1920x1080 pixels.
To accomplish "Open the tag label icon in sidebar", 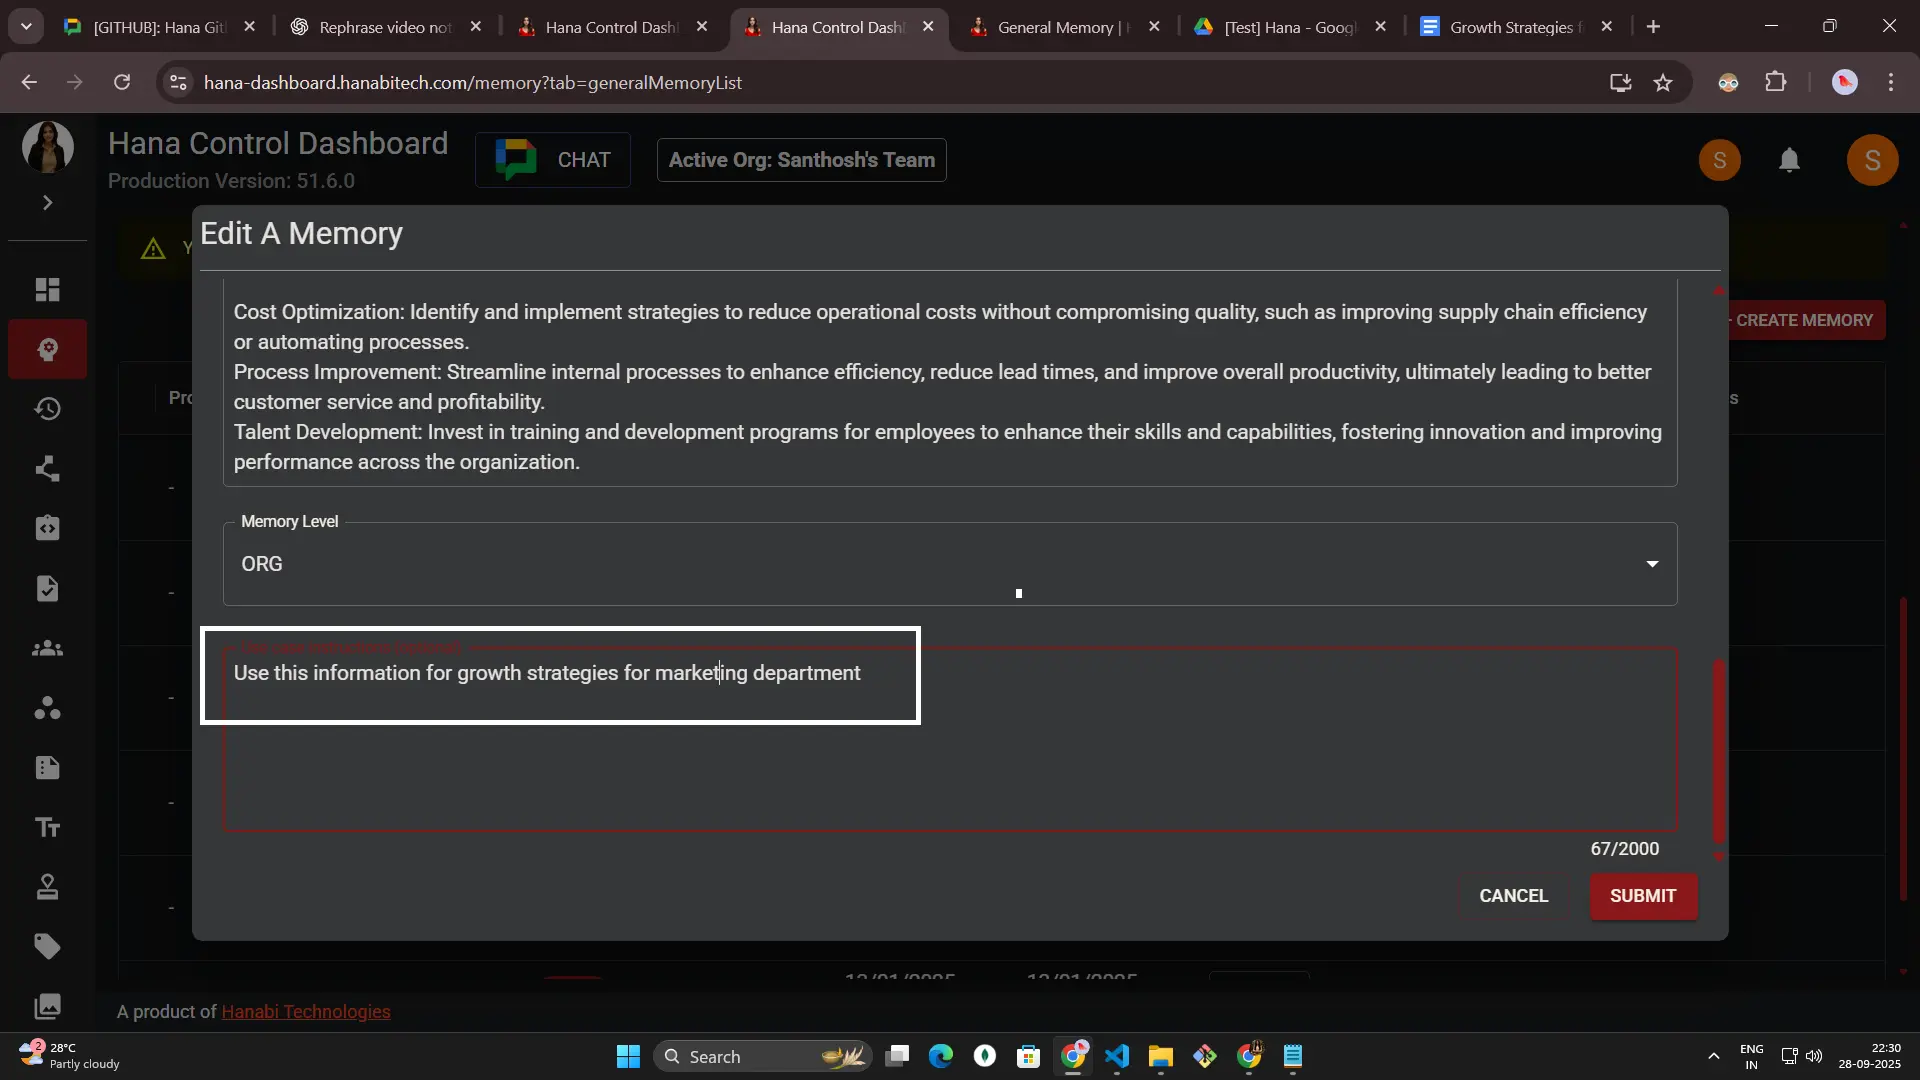I will [x=47, y=946].
